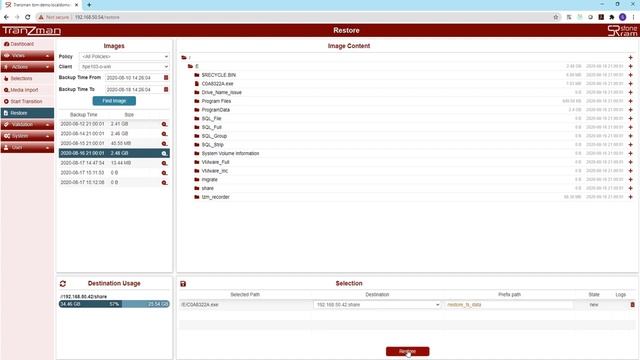
Task: Open calendar picker for Backup Time From
Action: (x=166, y=78)
